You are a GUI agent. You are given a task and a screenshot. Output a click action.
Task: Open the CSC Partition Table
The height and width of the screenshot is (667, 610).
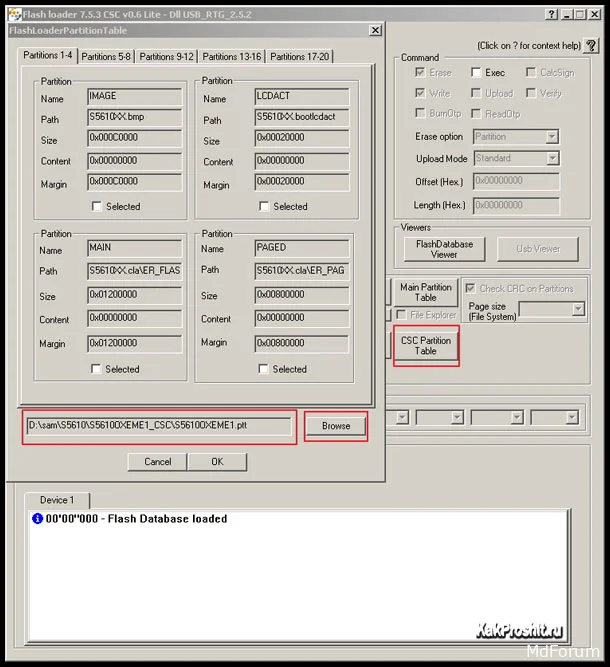tap(426, 345)
